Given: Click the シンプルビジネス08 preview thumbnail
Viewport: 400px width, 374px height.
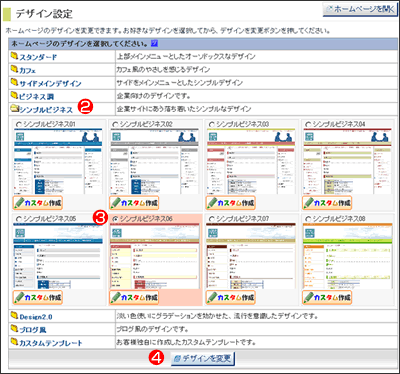Looking at the screenshot, I should [348, 256].
